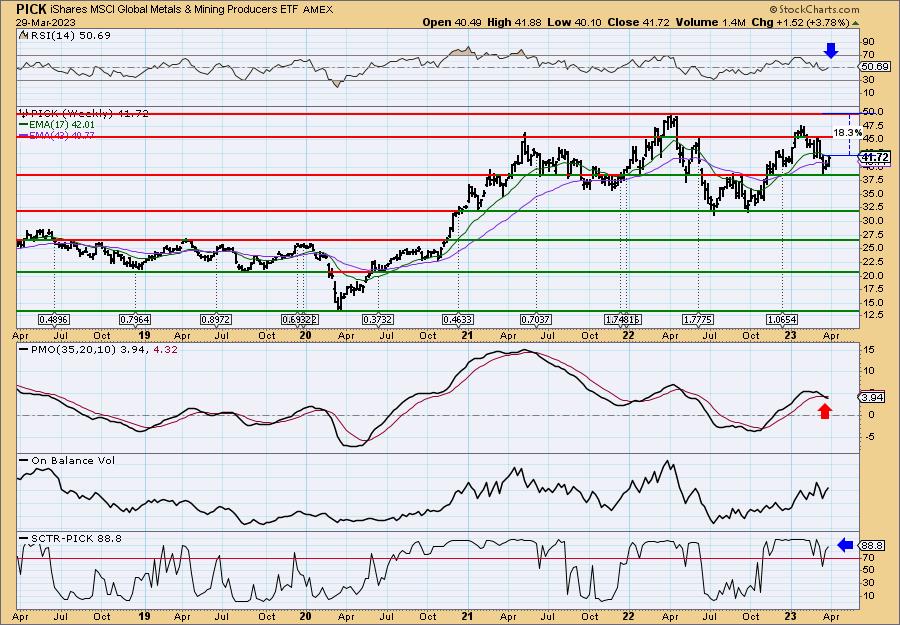The image size is (900, 625).
Task: Click the 0.7037 dividend marker
Action: (536, 319)
